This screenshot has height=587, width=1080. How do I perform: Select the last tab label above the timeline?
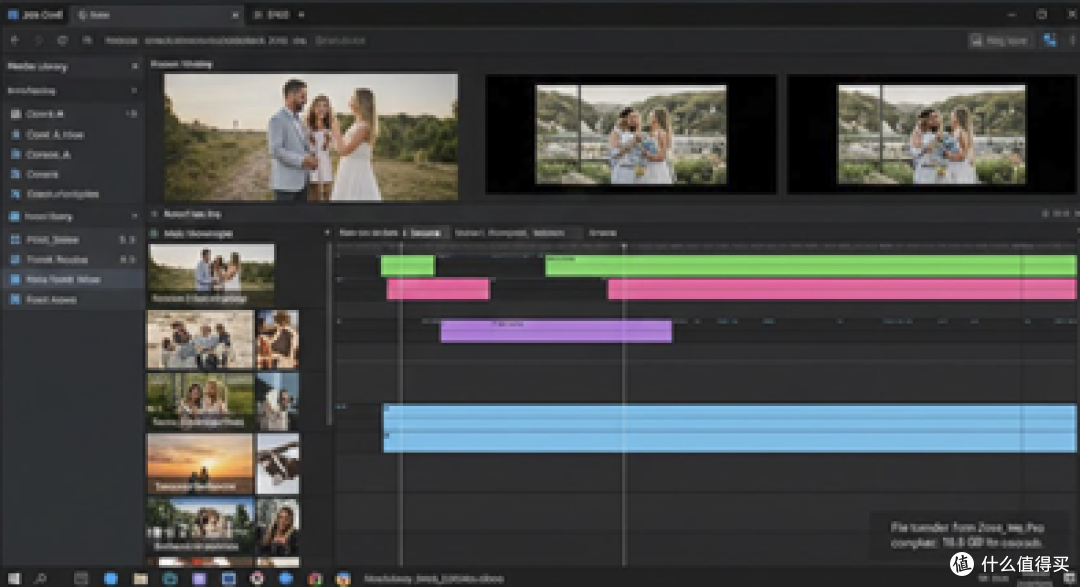click(x=603, y=233)
